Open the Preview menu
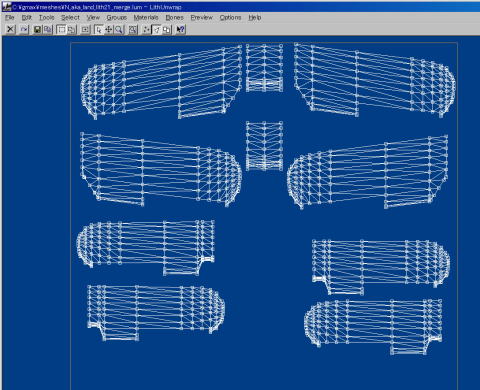Screen dimensions: 480x390 point(201,17)
